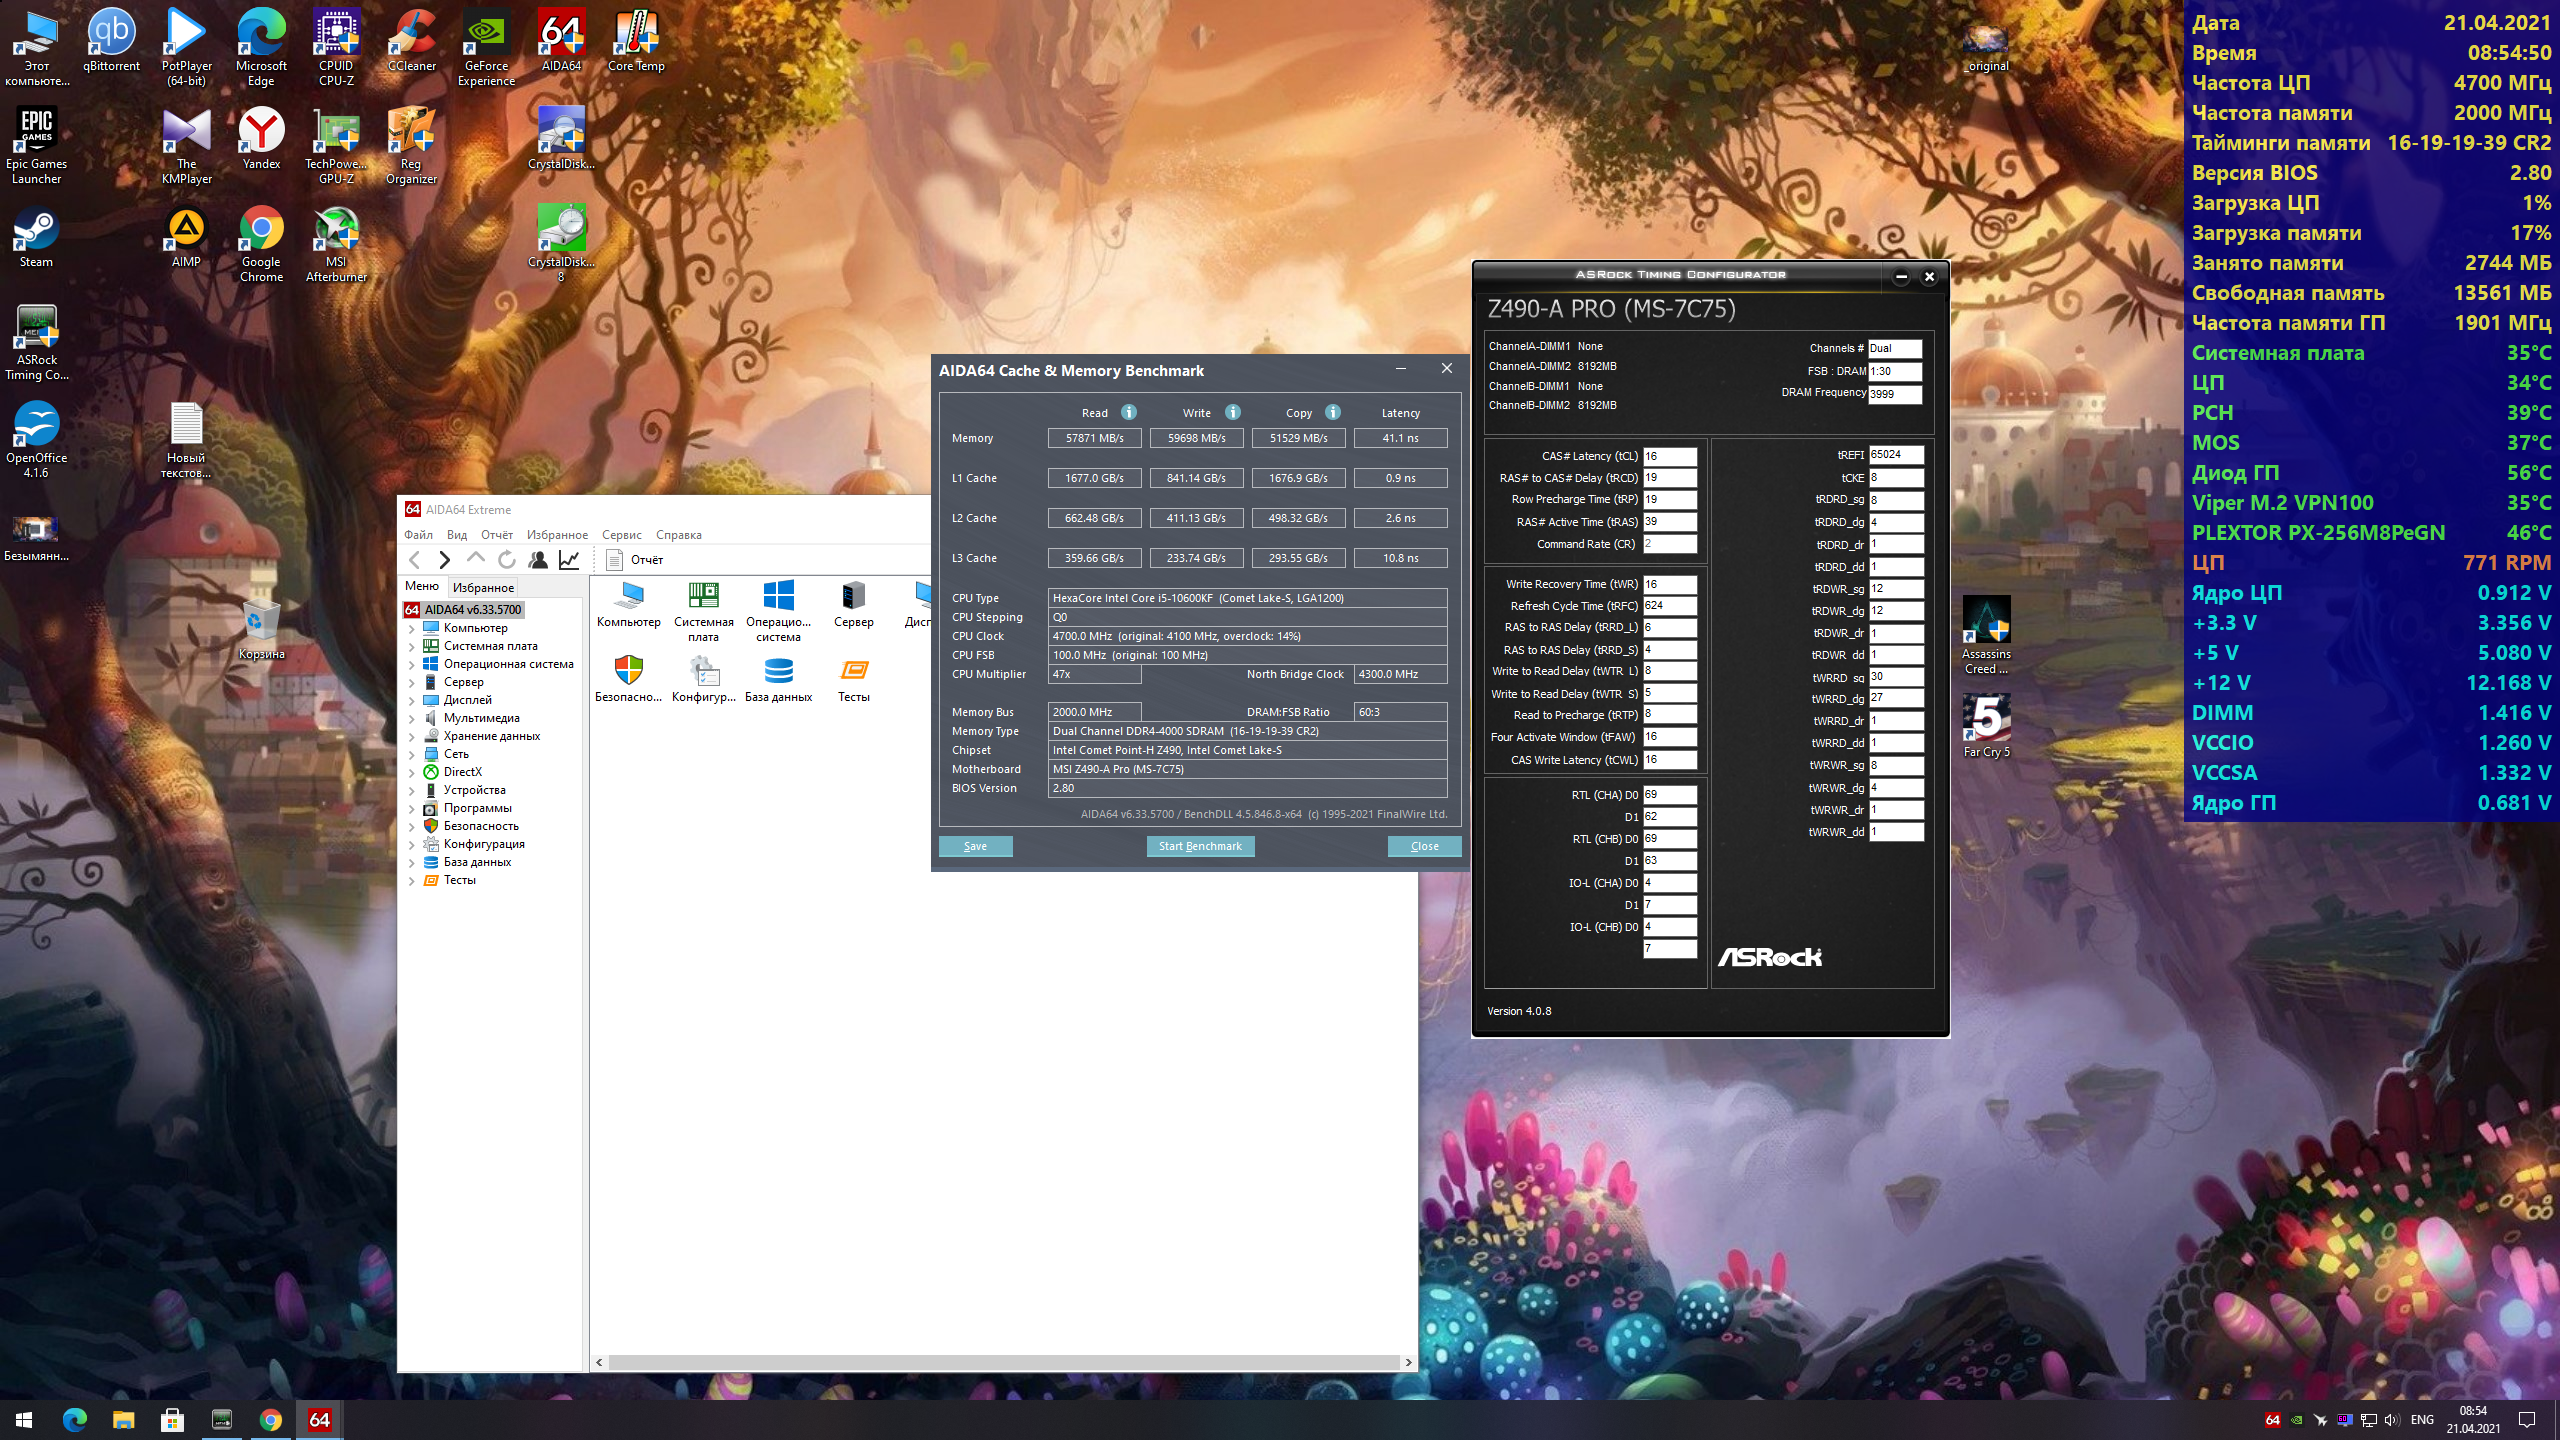
Task: Click the forward navigation arrow in AIDA64
Action: (445, 560)
